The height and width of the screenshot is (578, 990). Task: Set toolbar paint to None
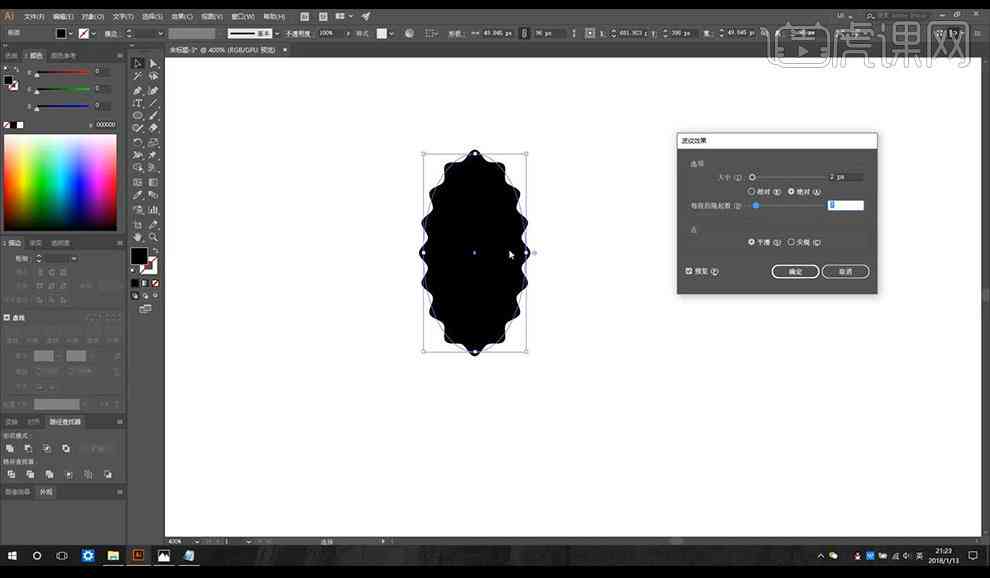(155, 283)
